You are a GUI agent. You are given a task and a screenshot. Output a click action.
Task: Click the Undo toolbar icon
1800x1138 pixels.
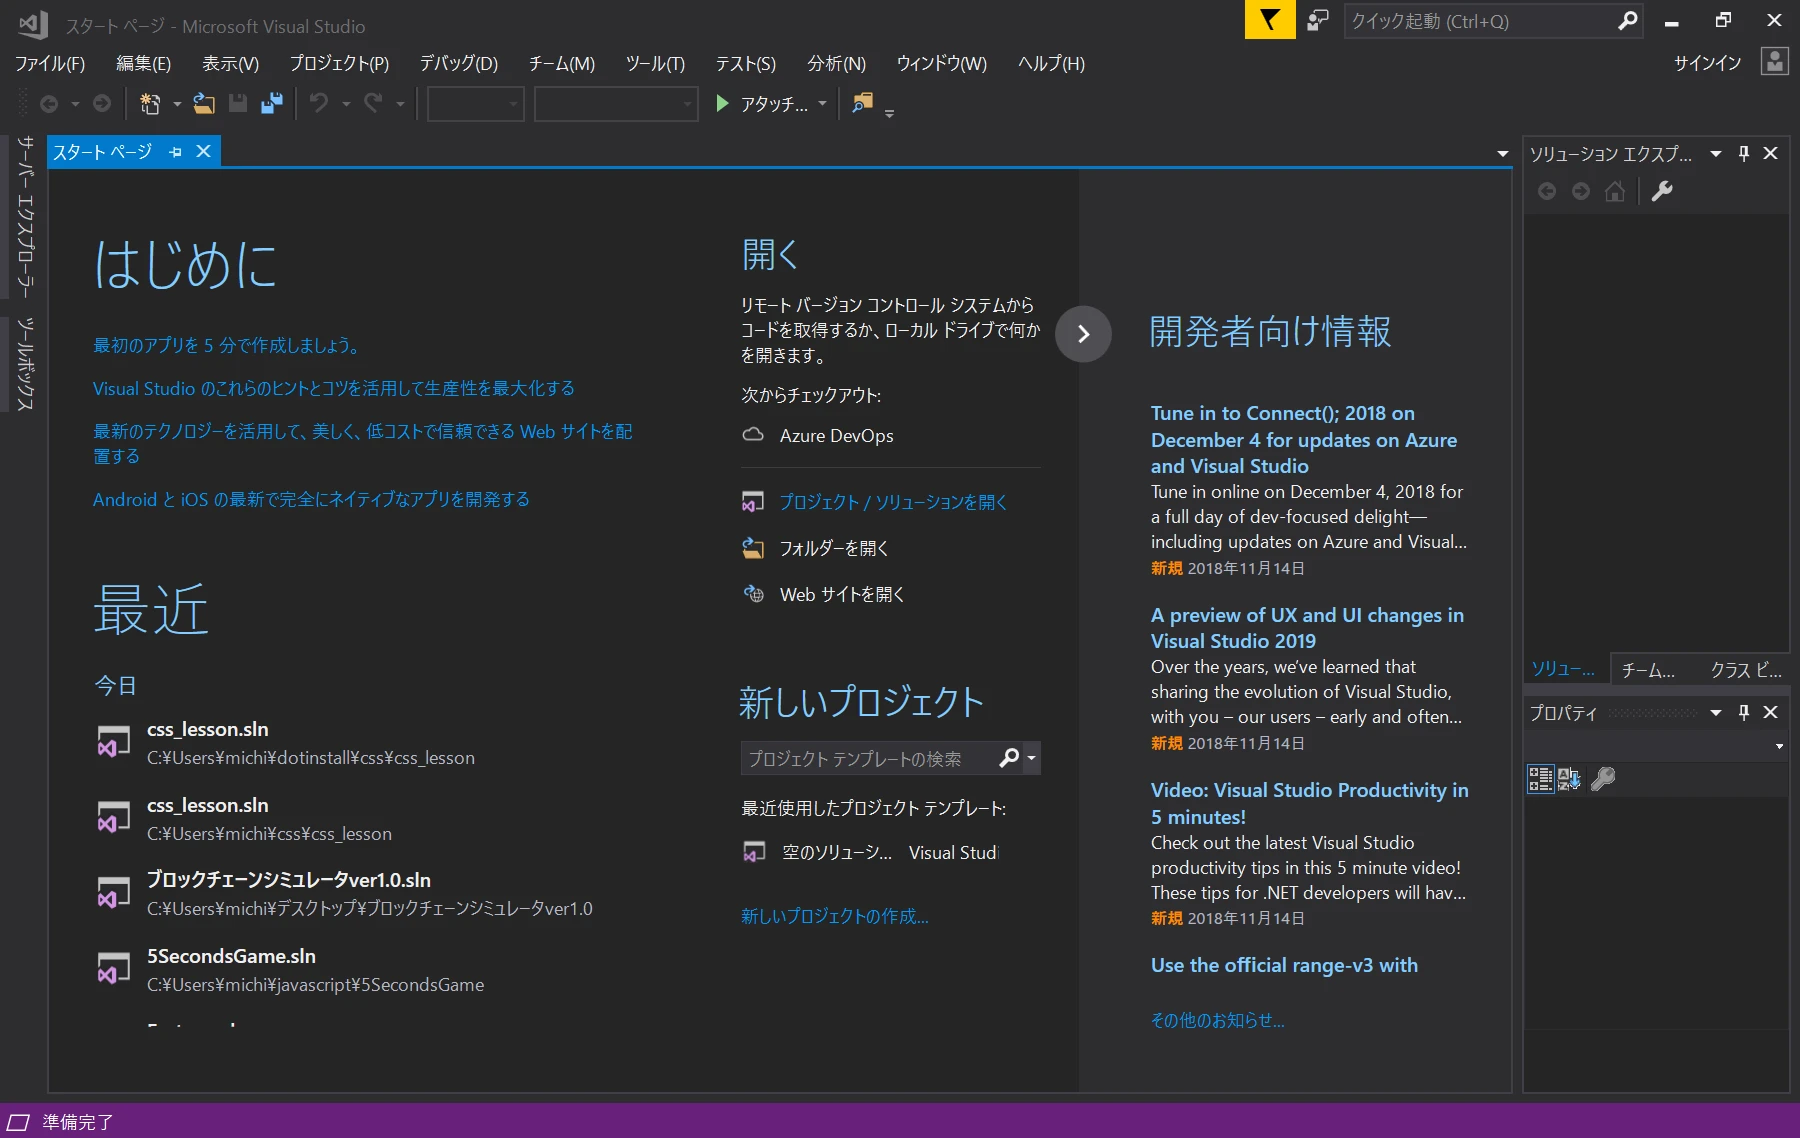[x=319, y=103]
